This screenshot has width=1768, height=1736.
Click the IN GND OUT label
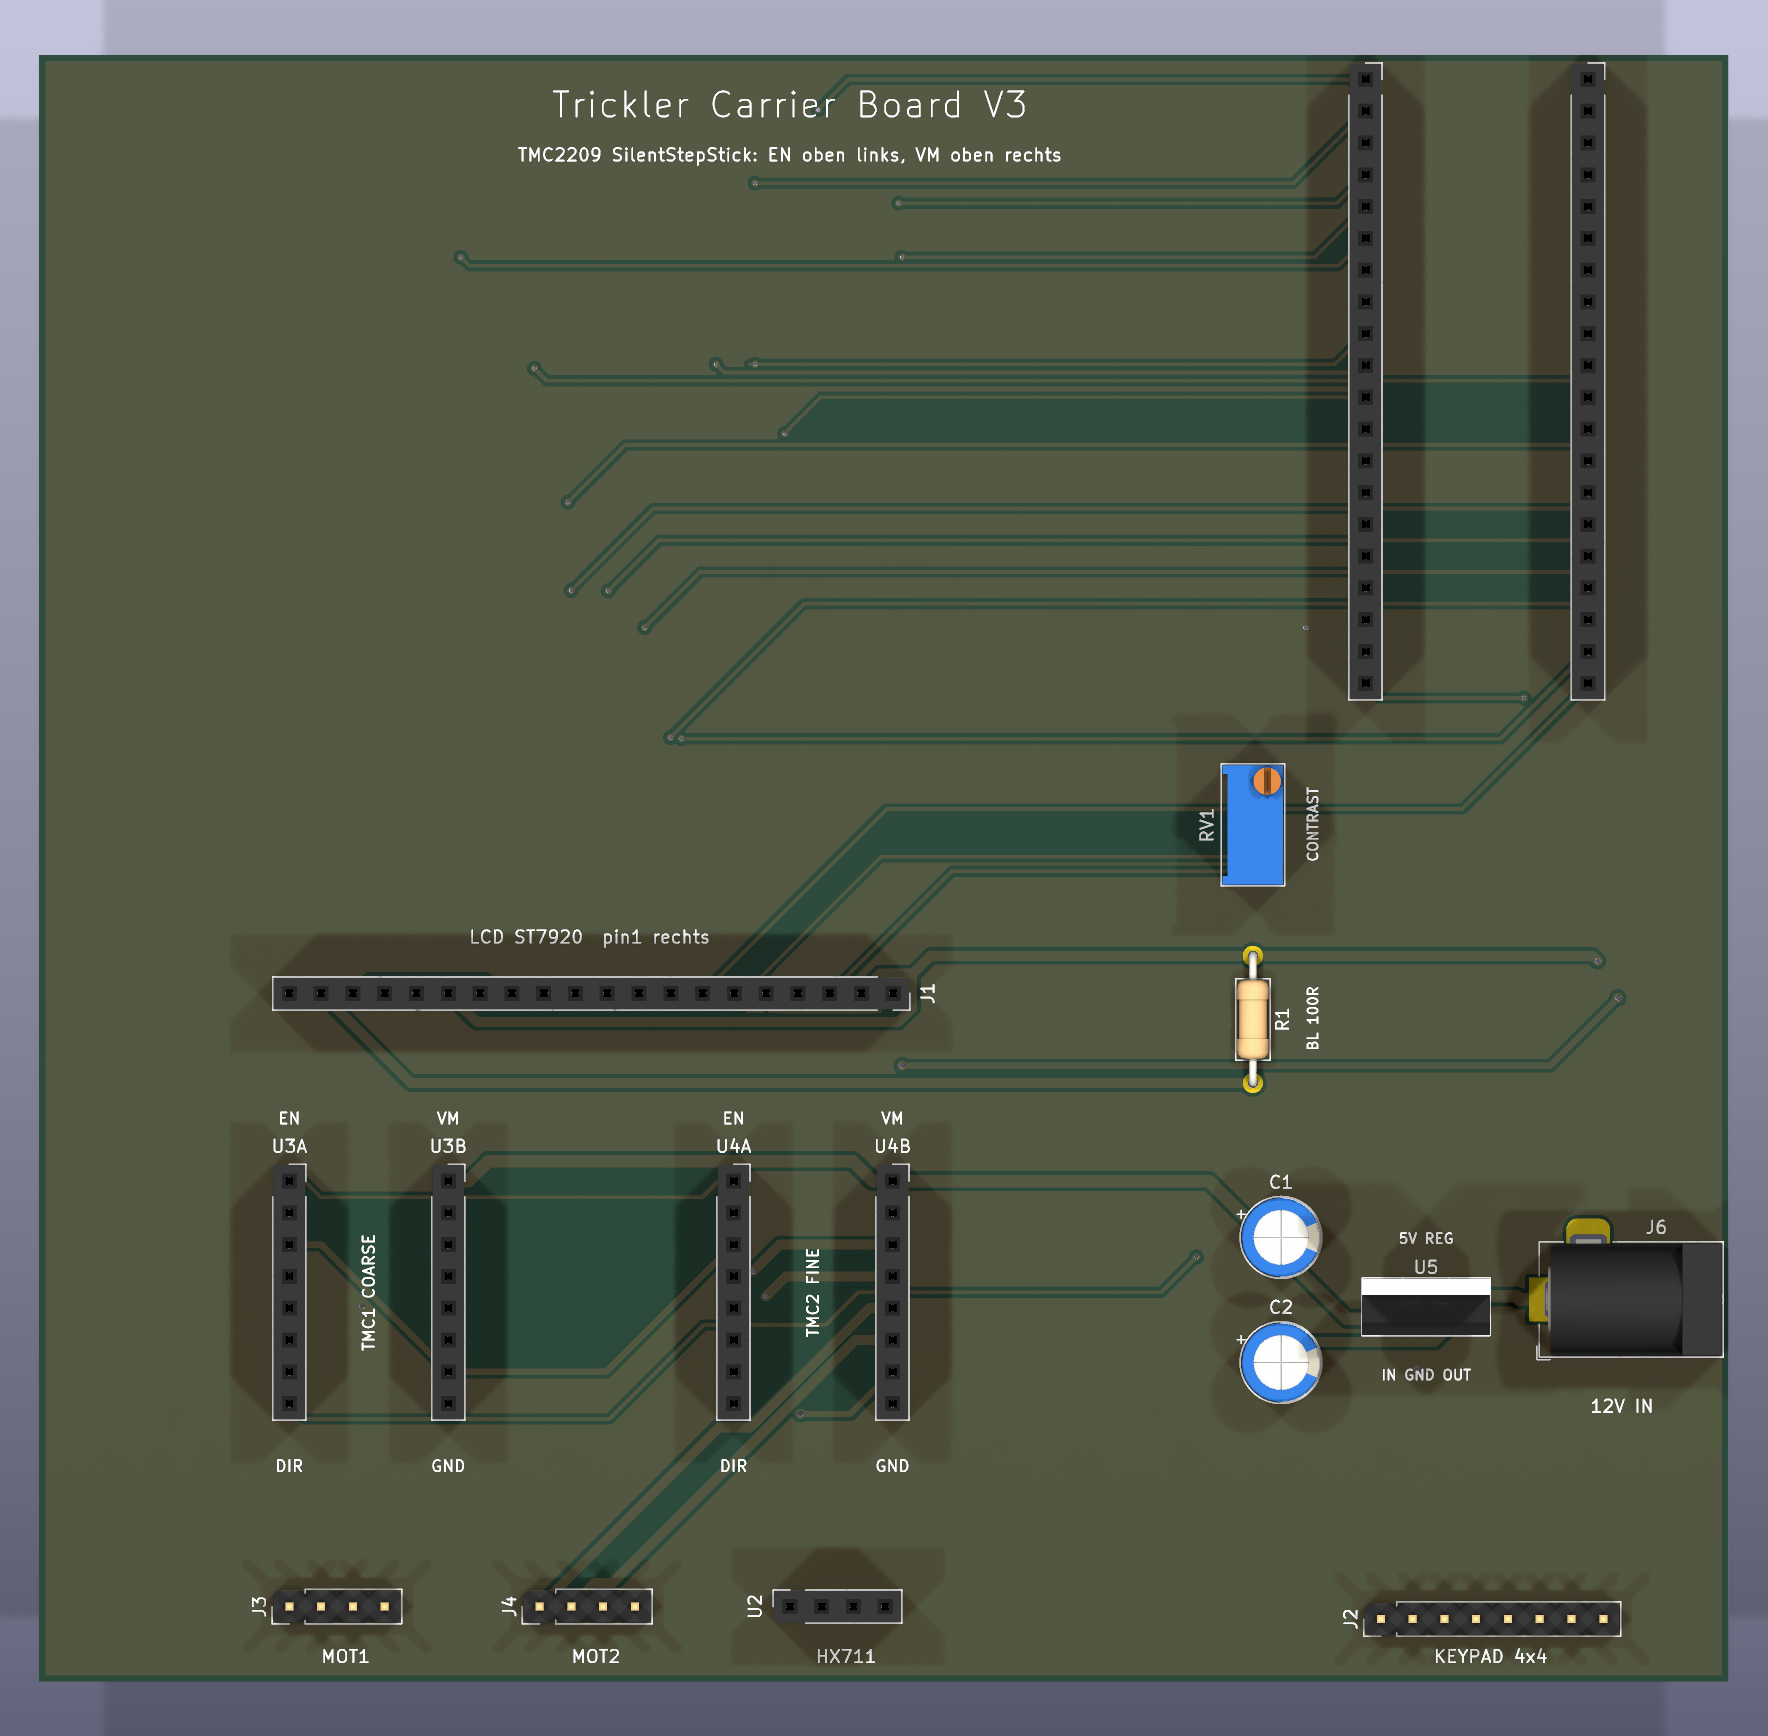tap(1426, 1375)
